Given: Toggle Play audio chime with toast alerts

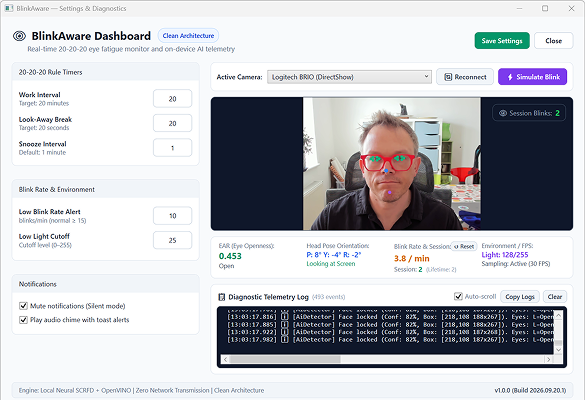Looking at the screenshot, I should pyautogui.click(x=24, y=320).
